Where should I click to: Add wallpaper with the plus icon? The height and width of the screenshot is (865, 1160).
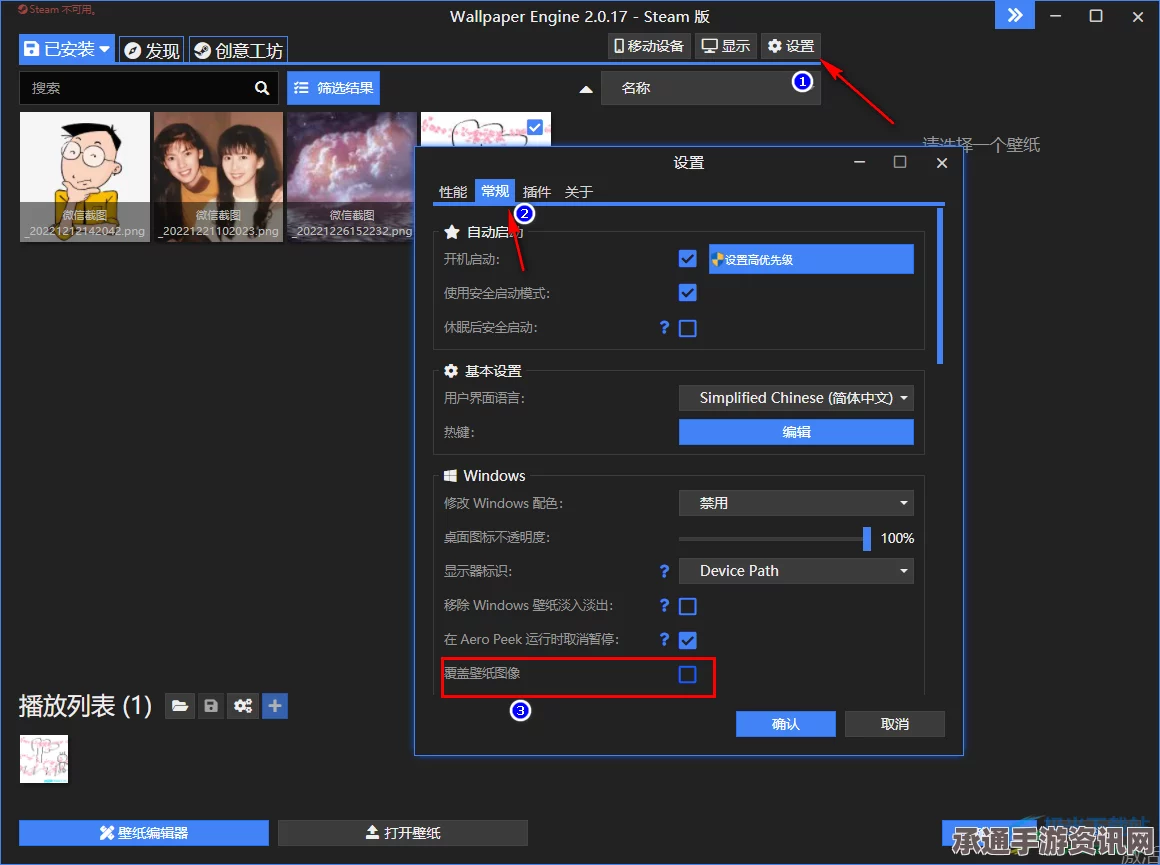point(274,706)
